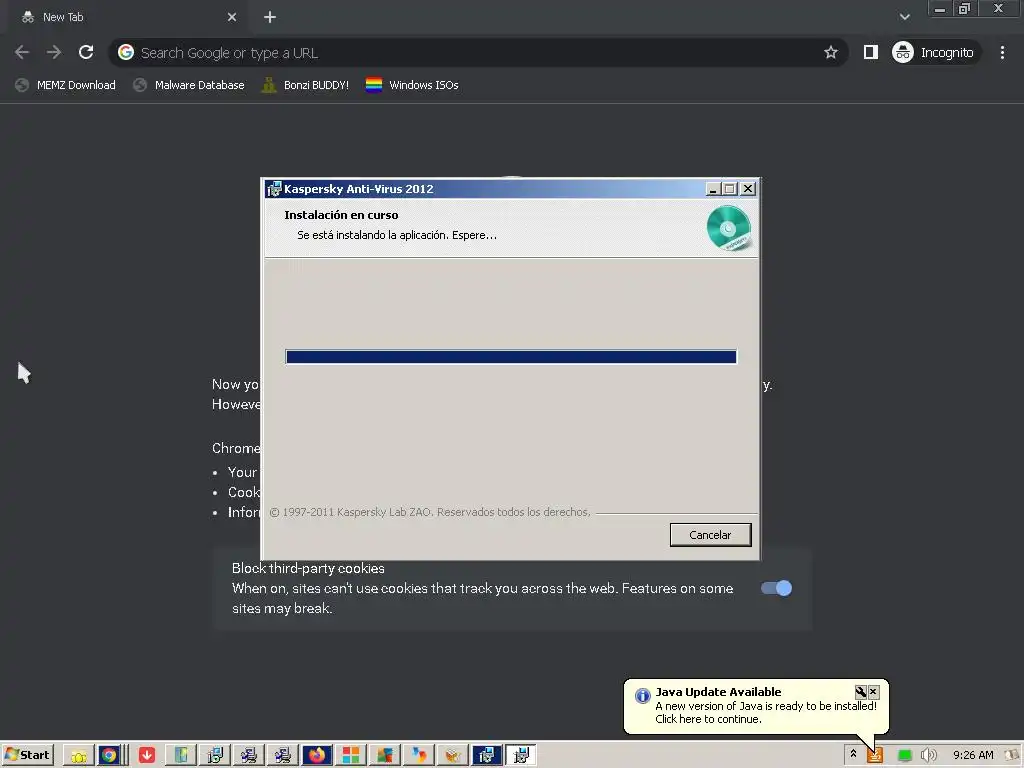Open the orange package box taskbar item
1024x768 pixels.
coord(453,756)
